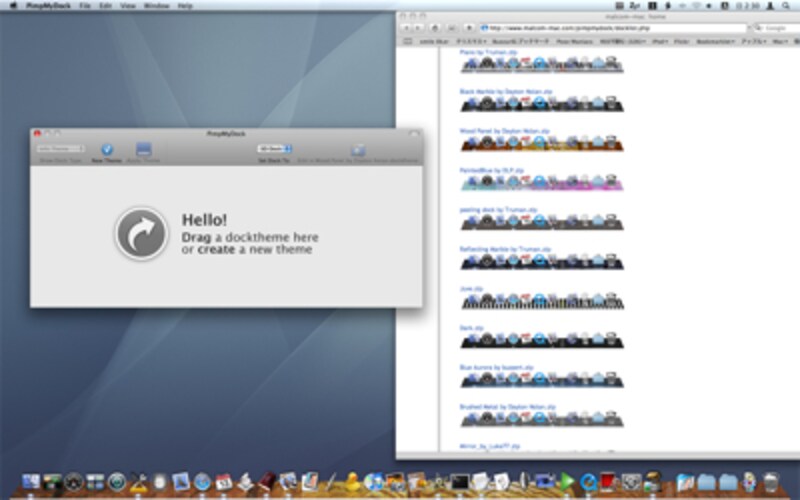
Task: Click the iCal calendar icon in Dock
Action: pos(223,481)
